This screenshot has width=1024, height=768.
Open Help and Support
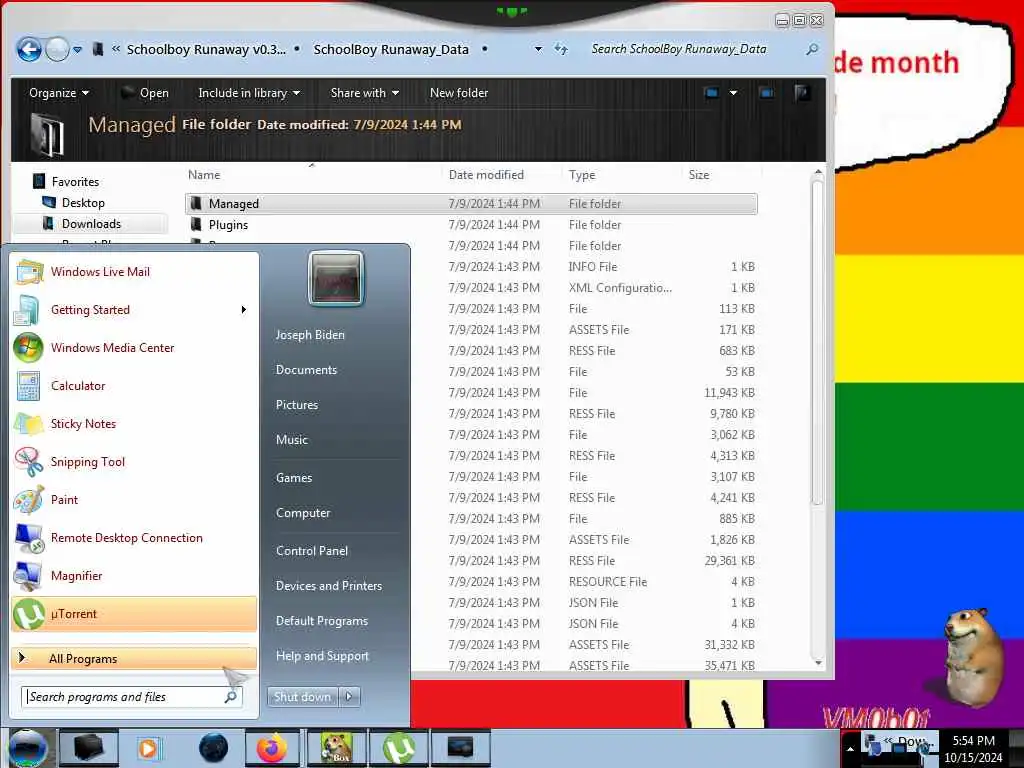pos(323,656)
